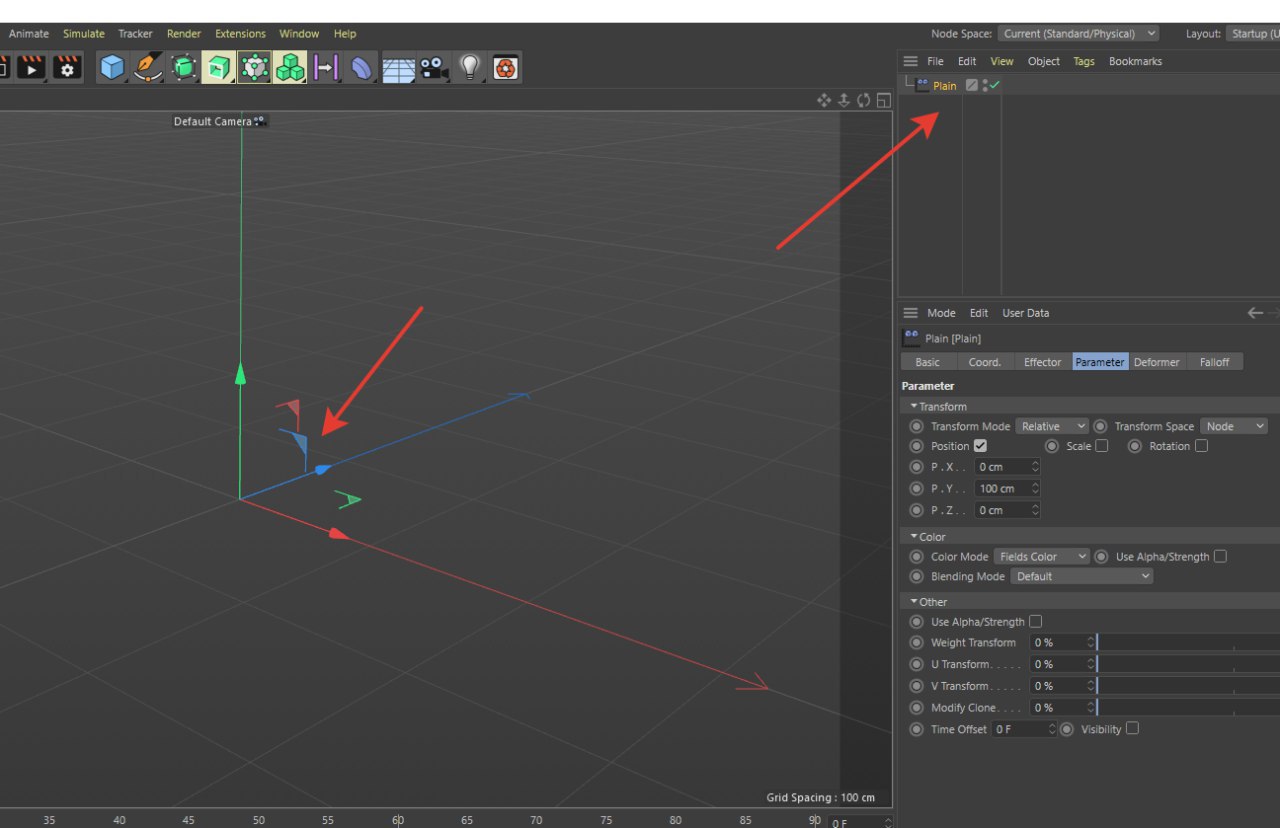This screenshot has width=1280, height=828.
Task: Click Render to Picture Viewer clapperboard icon
Action: 31,67
